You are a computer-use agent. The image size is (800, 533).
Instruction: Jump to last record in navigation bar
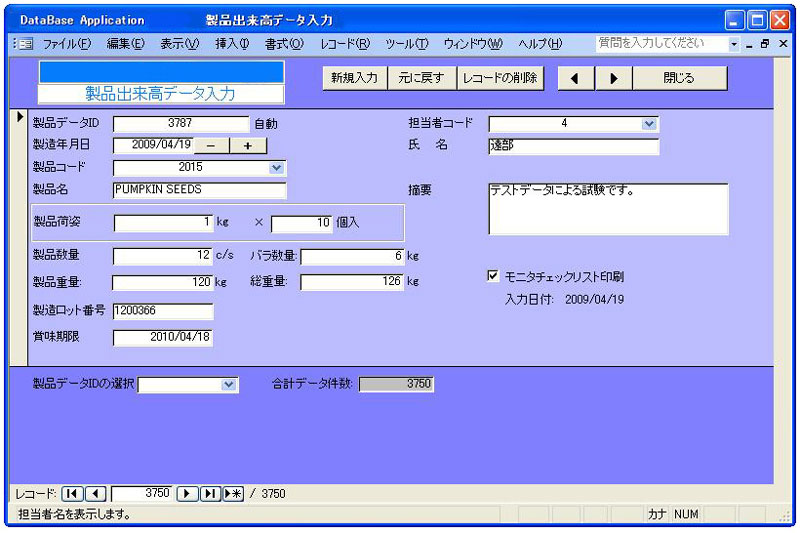click(210, 493)
